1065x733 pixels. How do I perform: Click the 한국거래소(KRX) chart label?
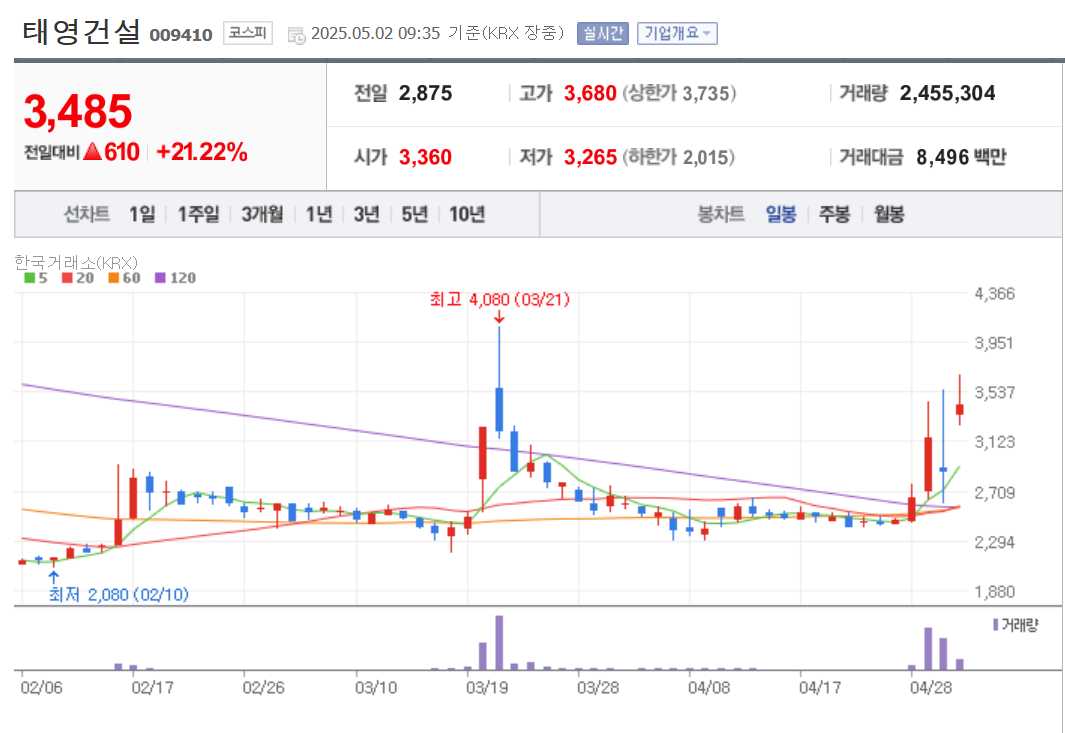point(76,262)
